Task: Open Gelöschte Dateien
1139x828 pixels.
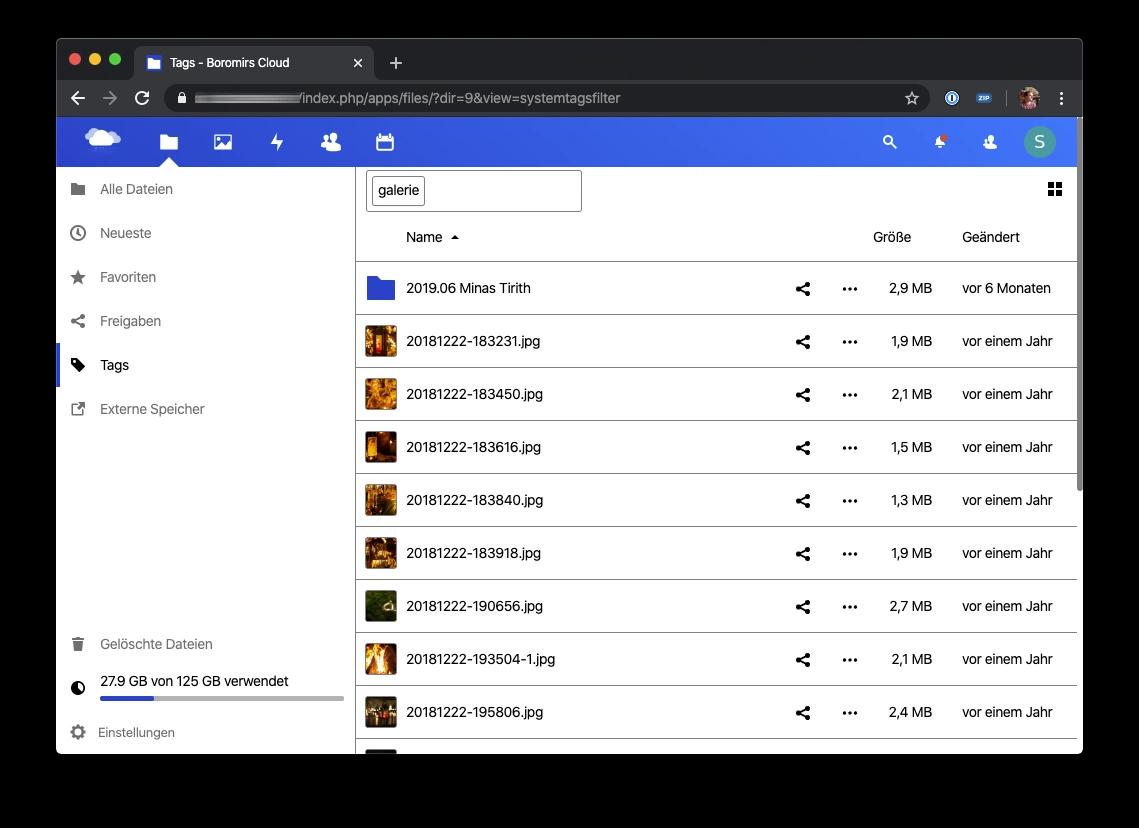Action: point(156,644)
